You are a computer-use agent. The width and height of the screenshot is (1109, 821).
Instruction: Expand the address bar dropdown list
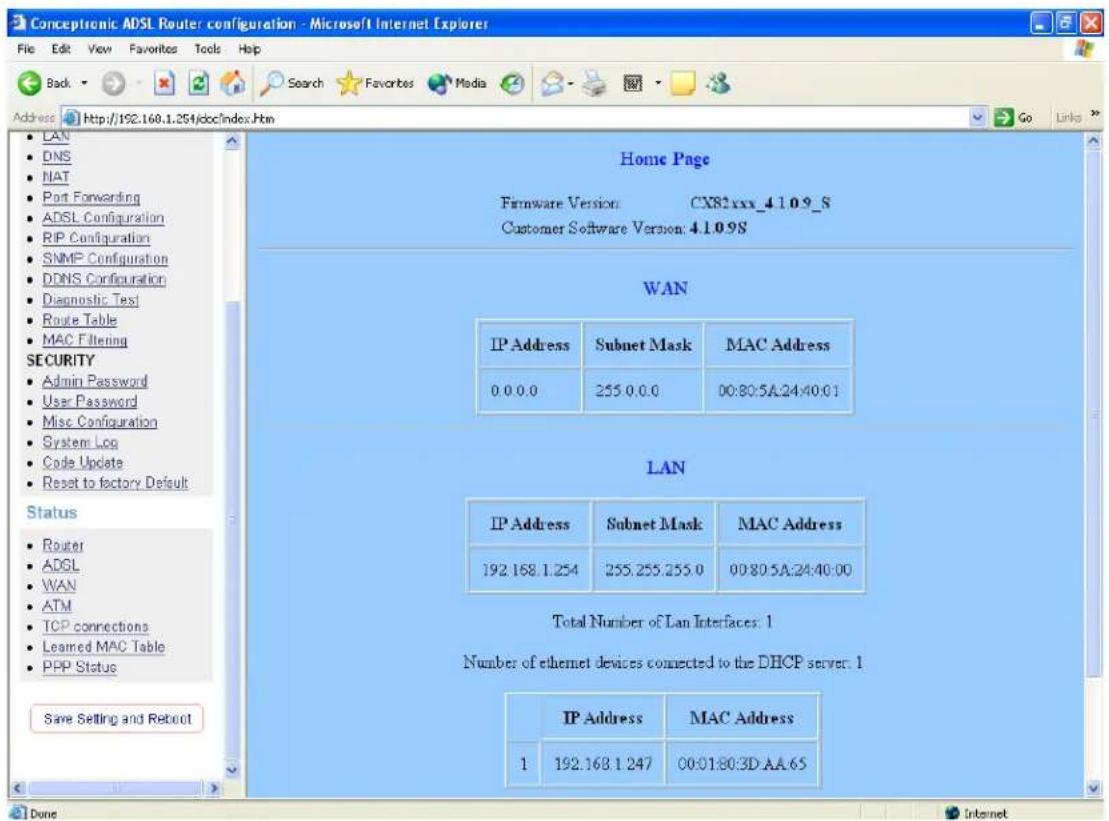coord(977,117)
